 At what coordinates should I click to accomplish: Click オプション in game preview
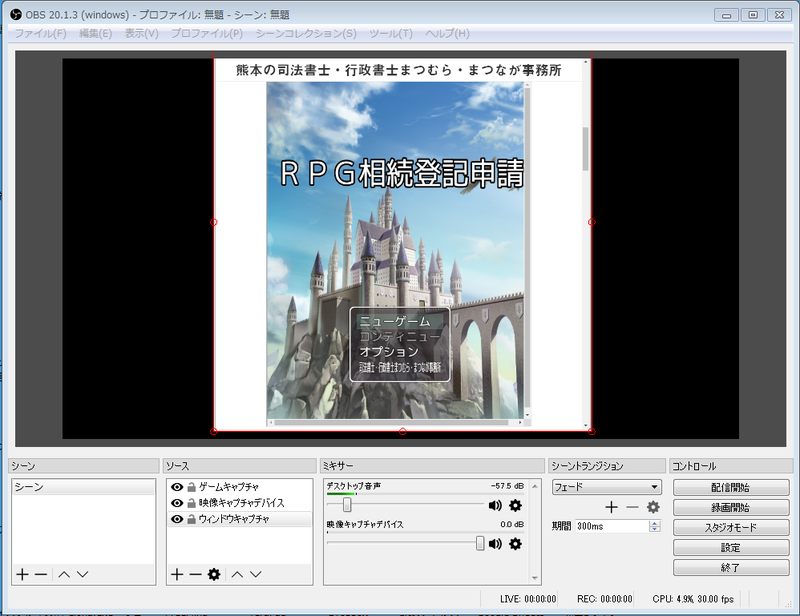point(389,352)
